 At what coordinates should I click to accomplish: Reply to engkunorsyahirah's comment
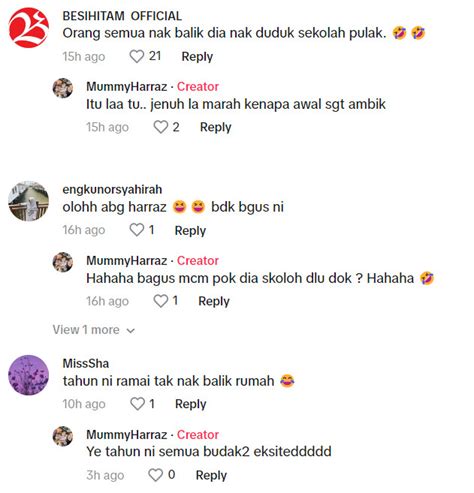pyautogui.click(x=190, y=231)
